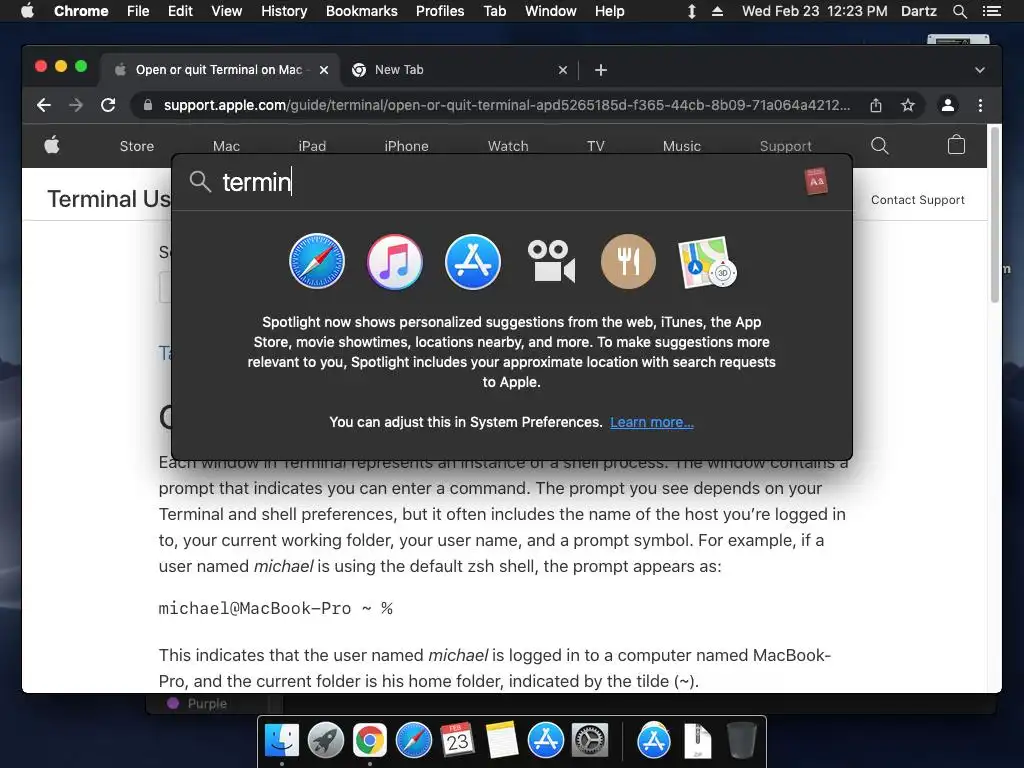1024x768 pixels.
Task: Open the History menu
Action: click(x=284, y=11)
